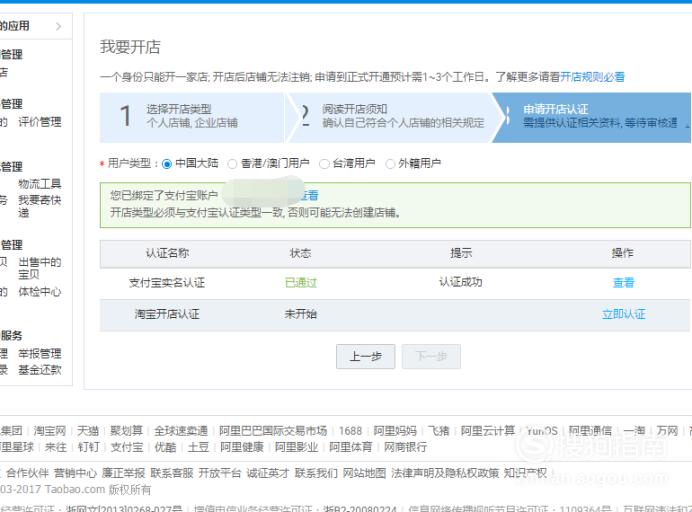Open the 联系客服 footer link

click(172, 473)
